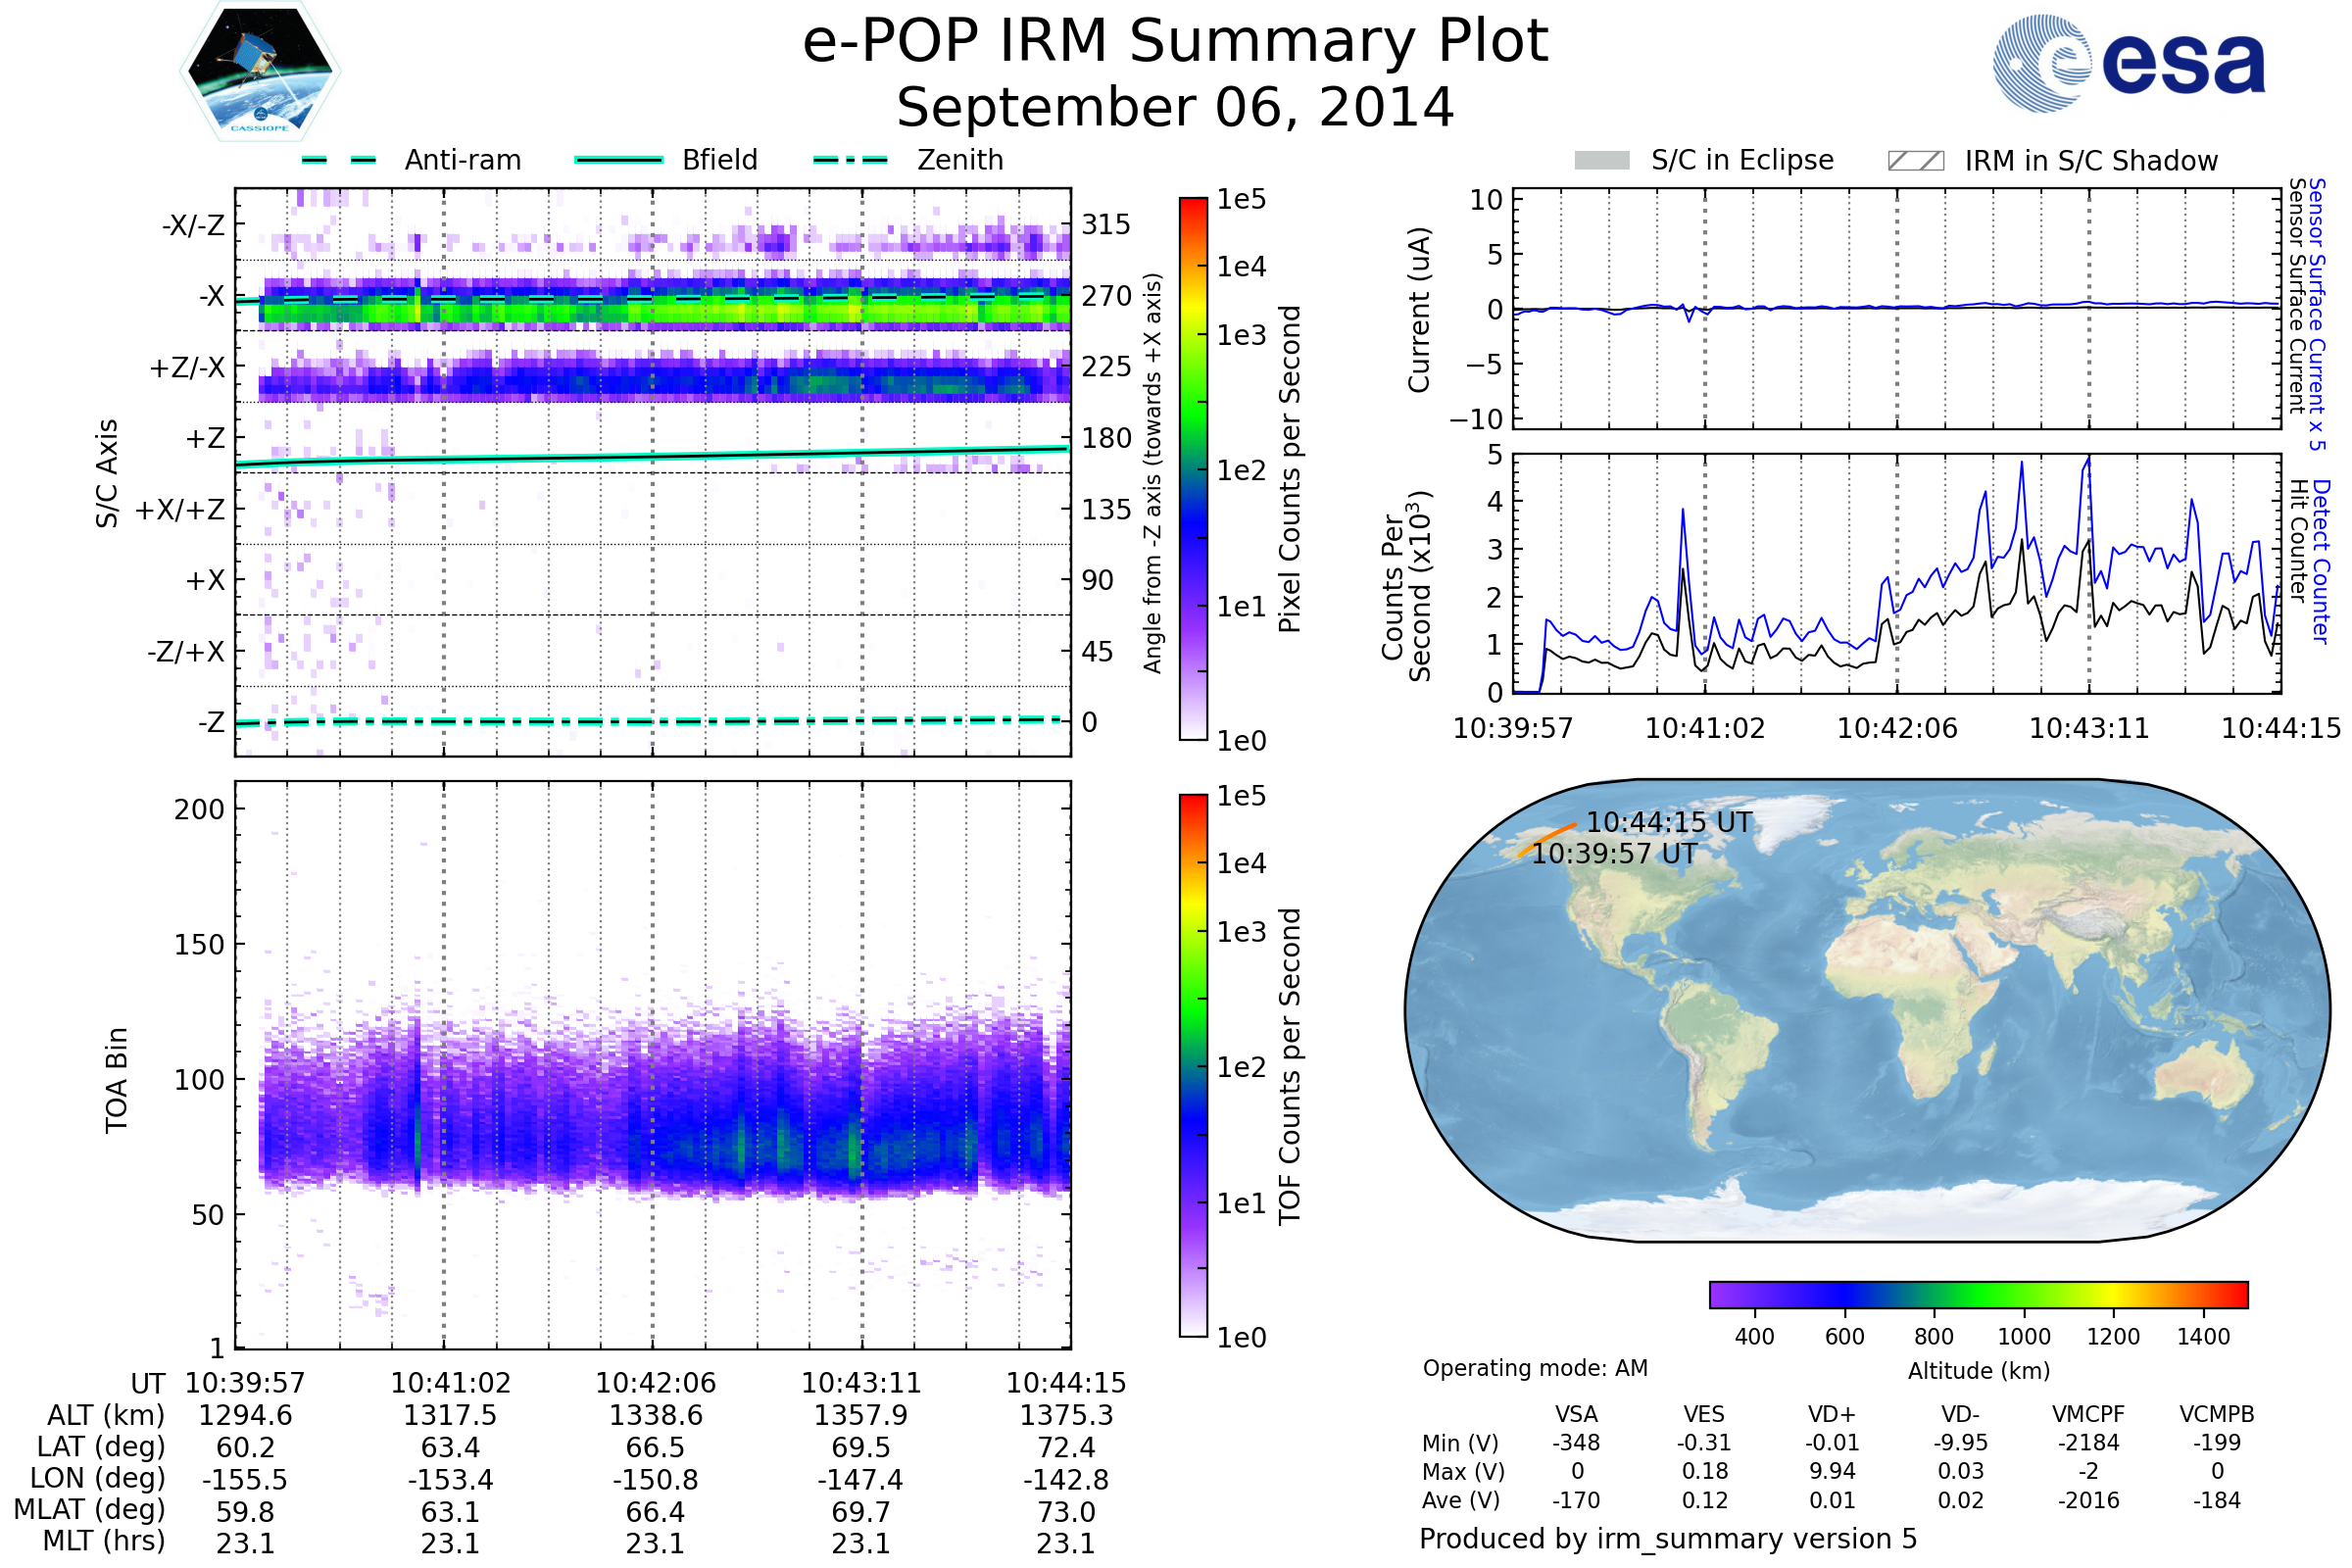This screenshot has height=1568, width=2352.
Task: Click Produced by irm_summary version 5 text
Action: coord(1668,1538)
